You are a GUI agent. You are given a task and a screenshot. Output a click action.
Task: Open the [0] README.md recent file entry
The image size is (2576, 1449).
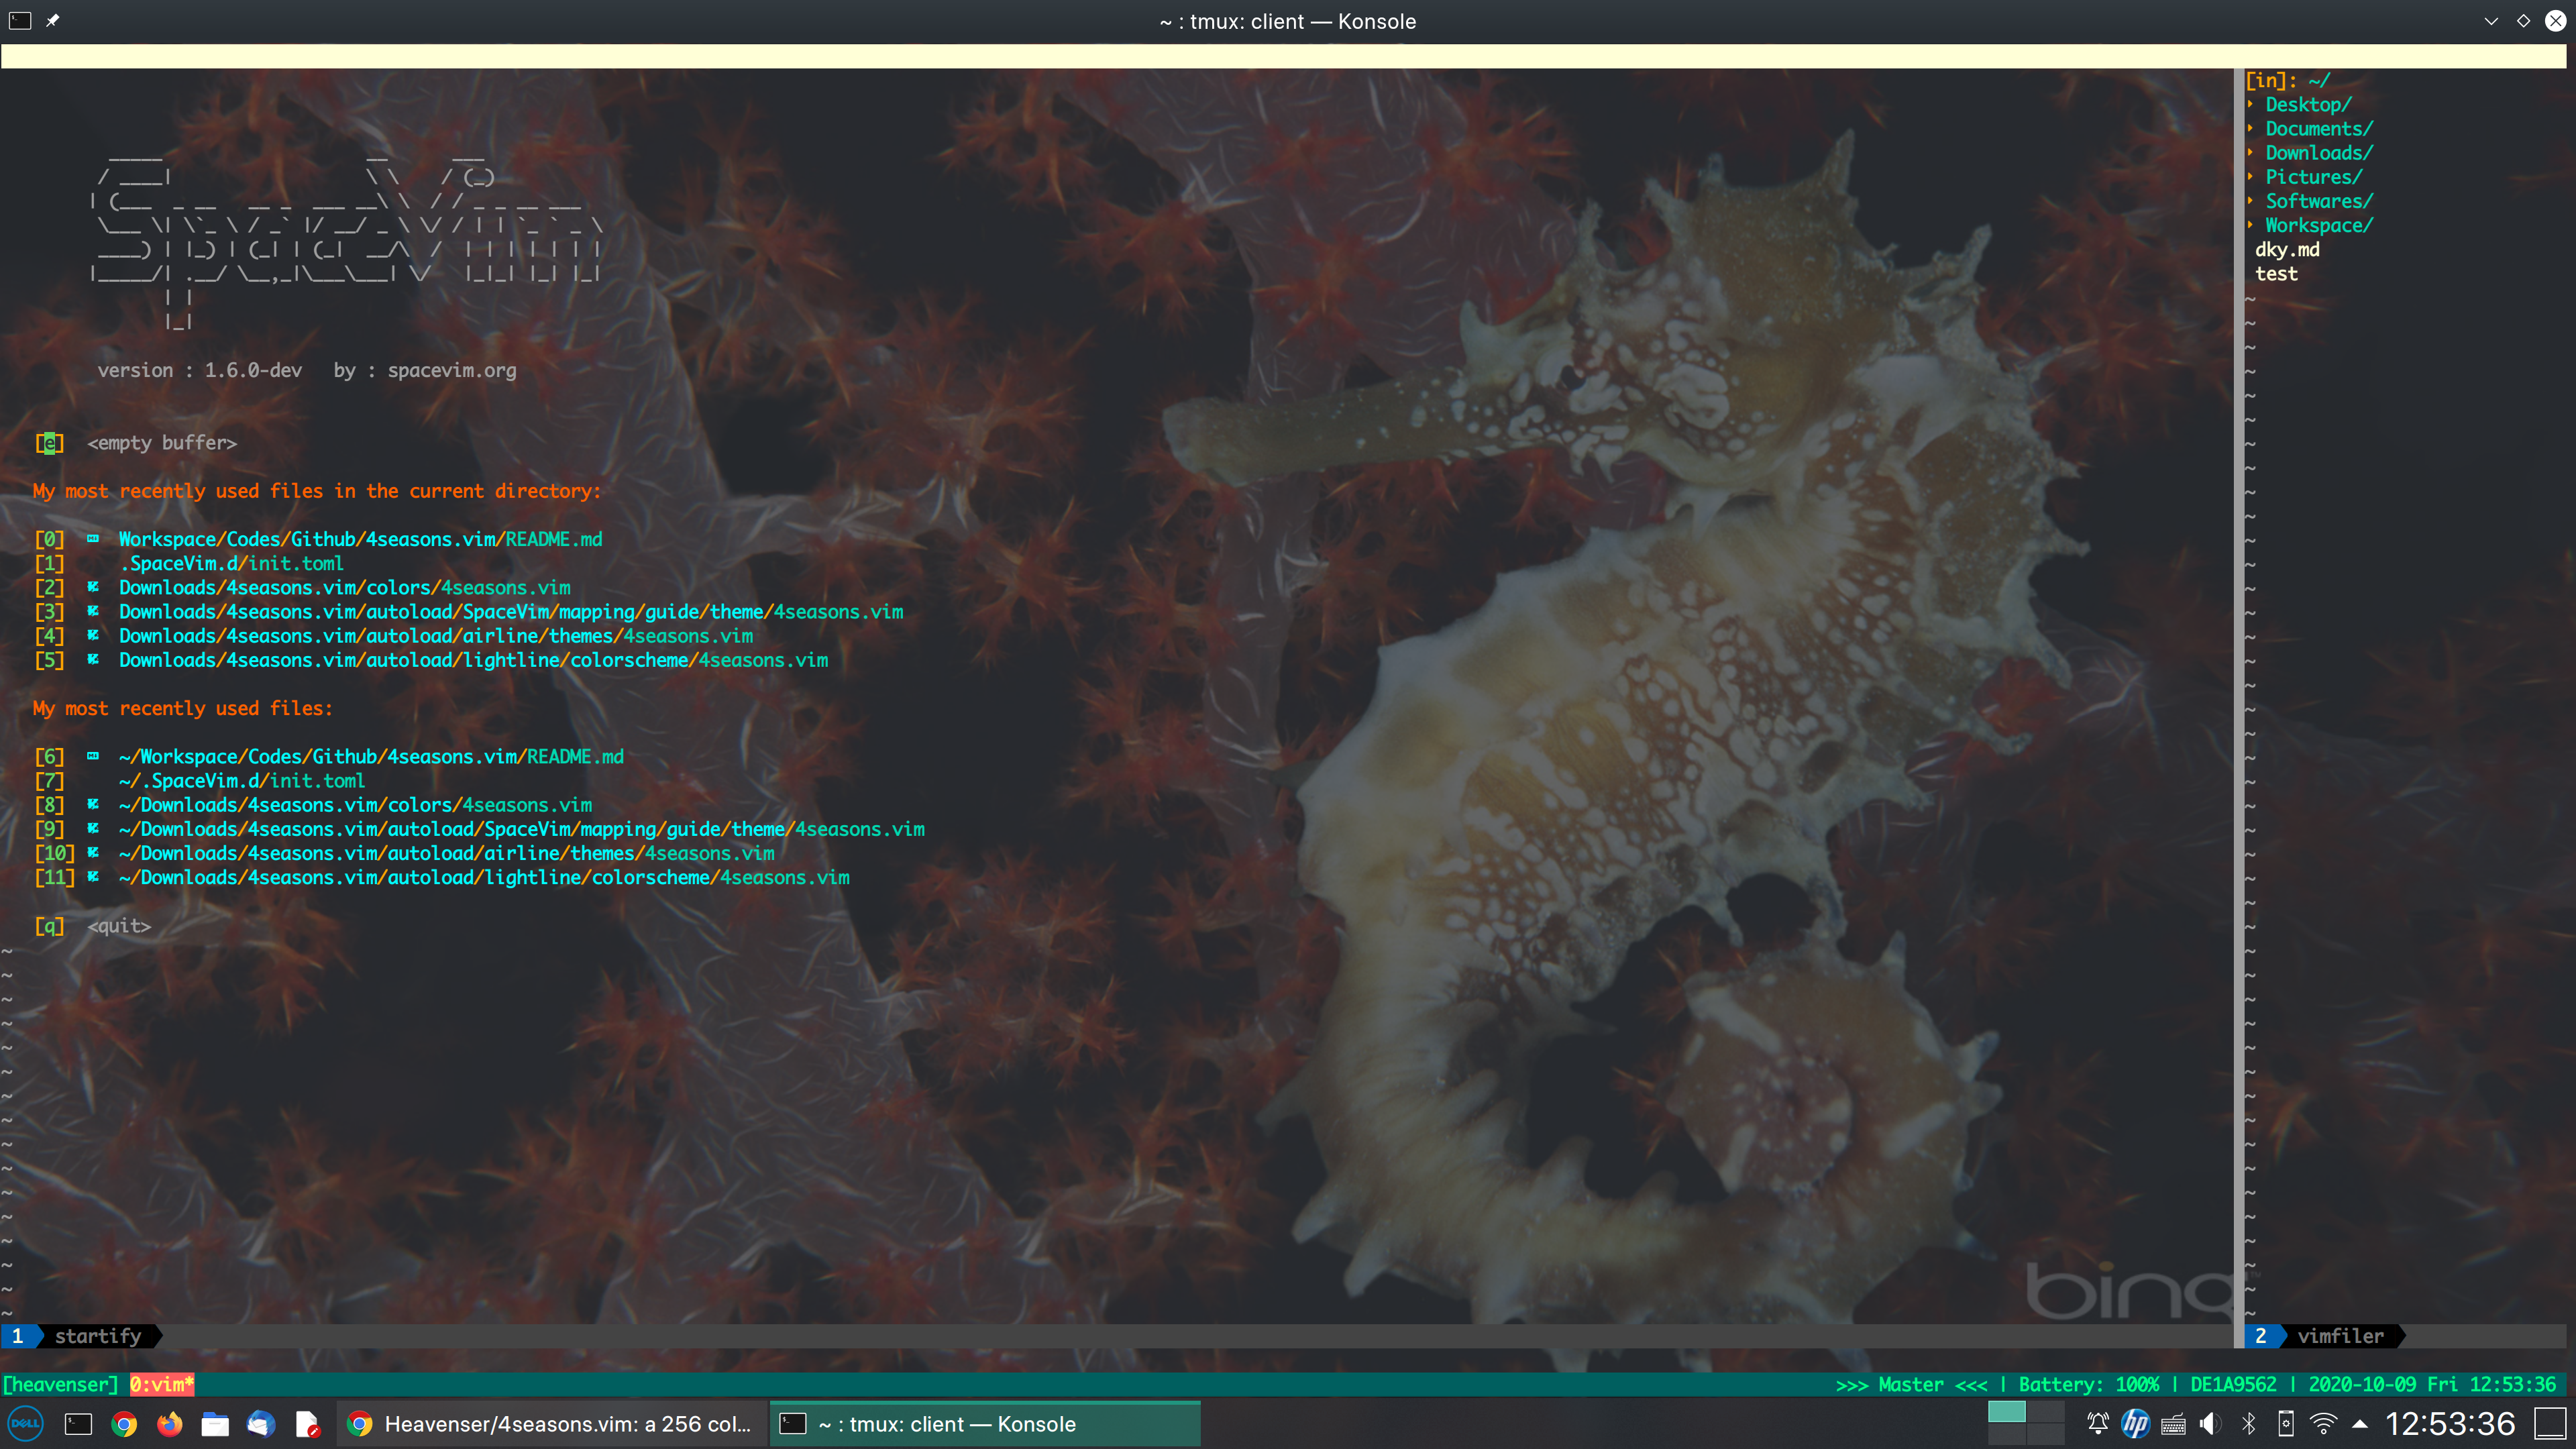[x=360, y=539]
